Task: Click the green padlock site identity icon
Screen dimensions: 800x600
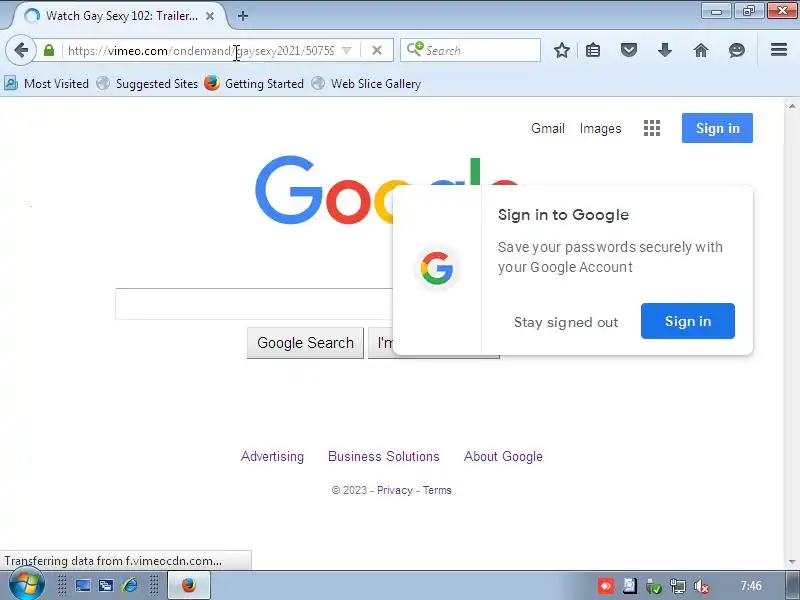Action: pyautogui.click(x=49, y=51)
